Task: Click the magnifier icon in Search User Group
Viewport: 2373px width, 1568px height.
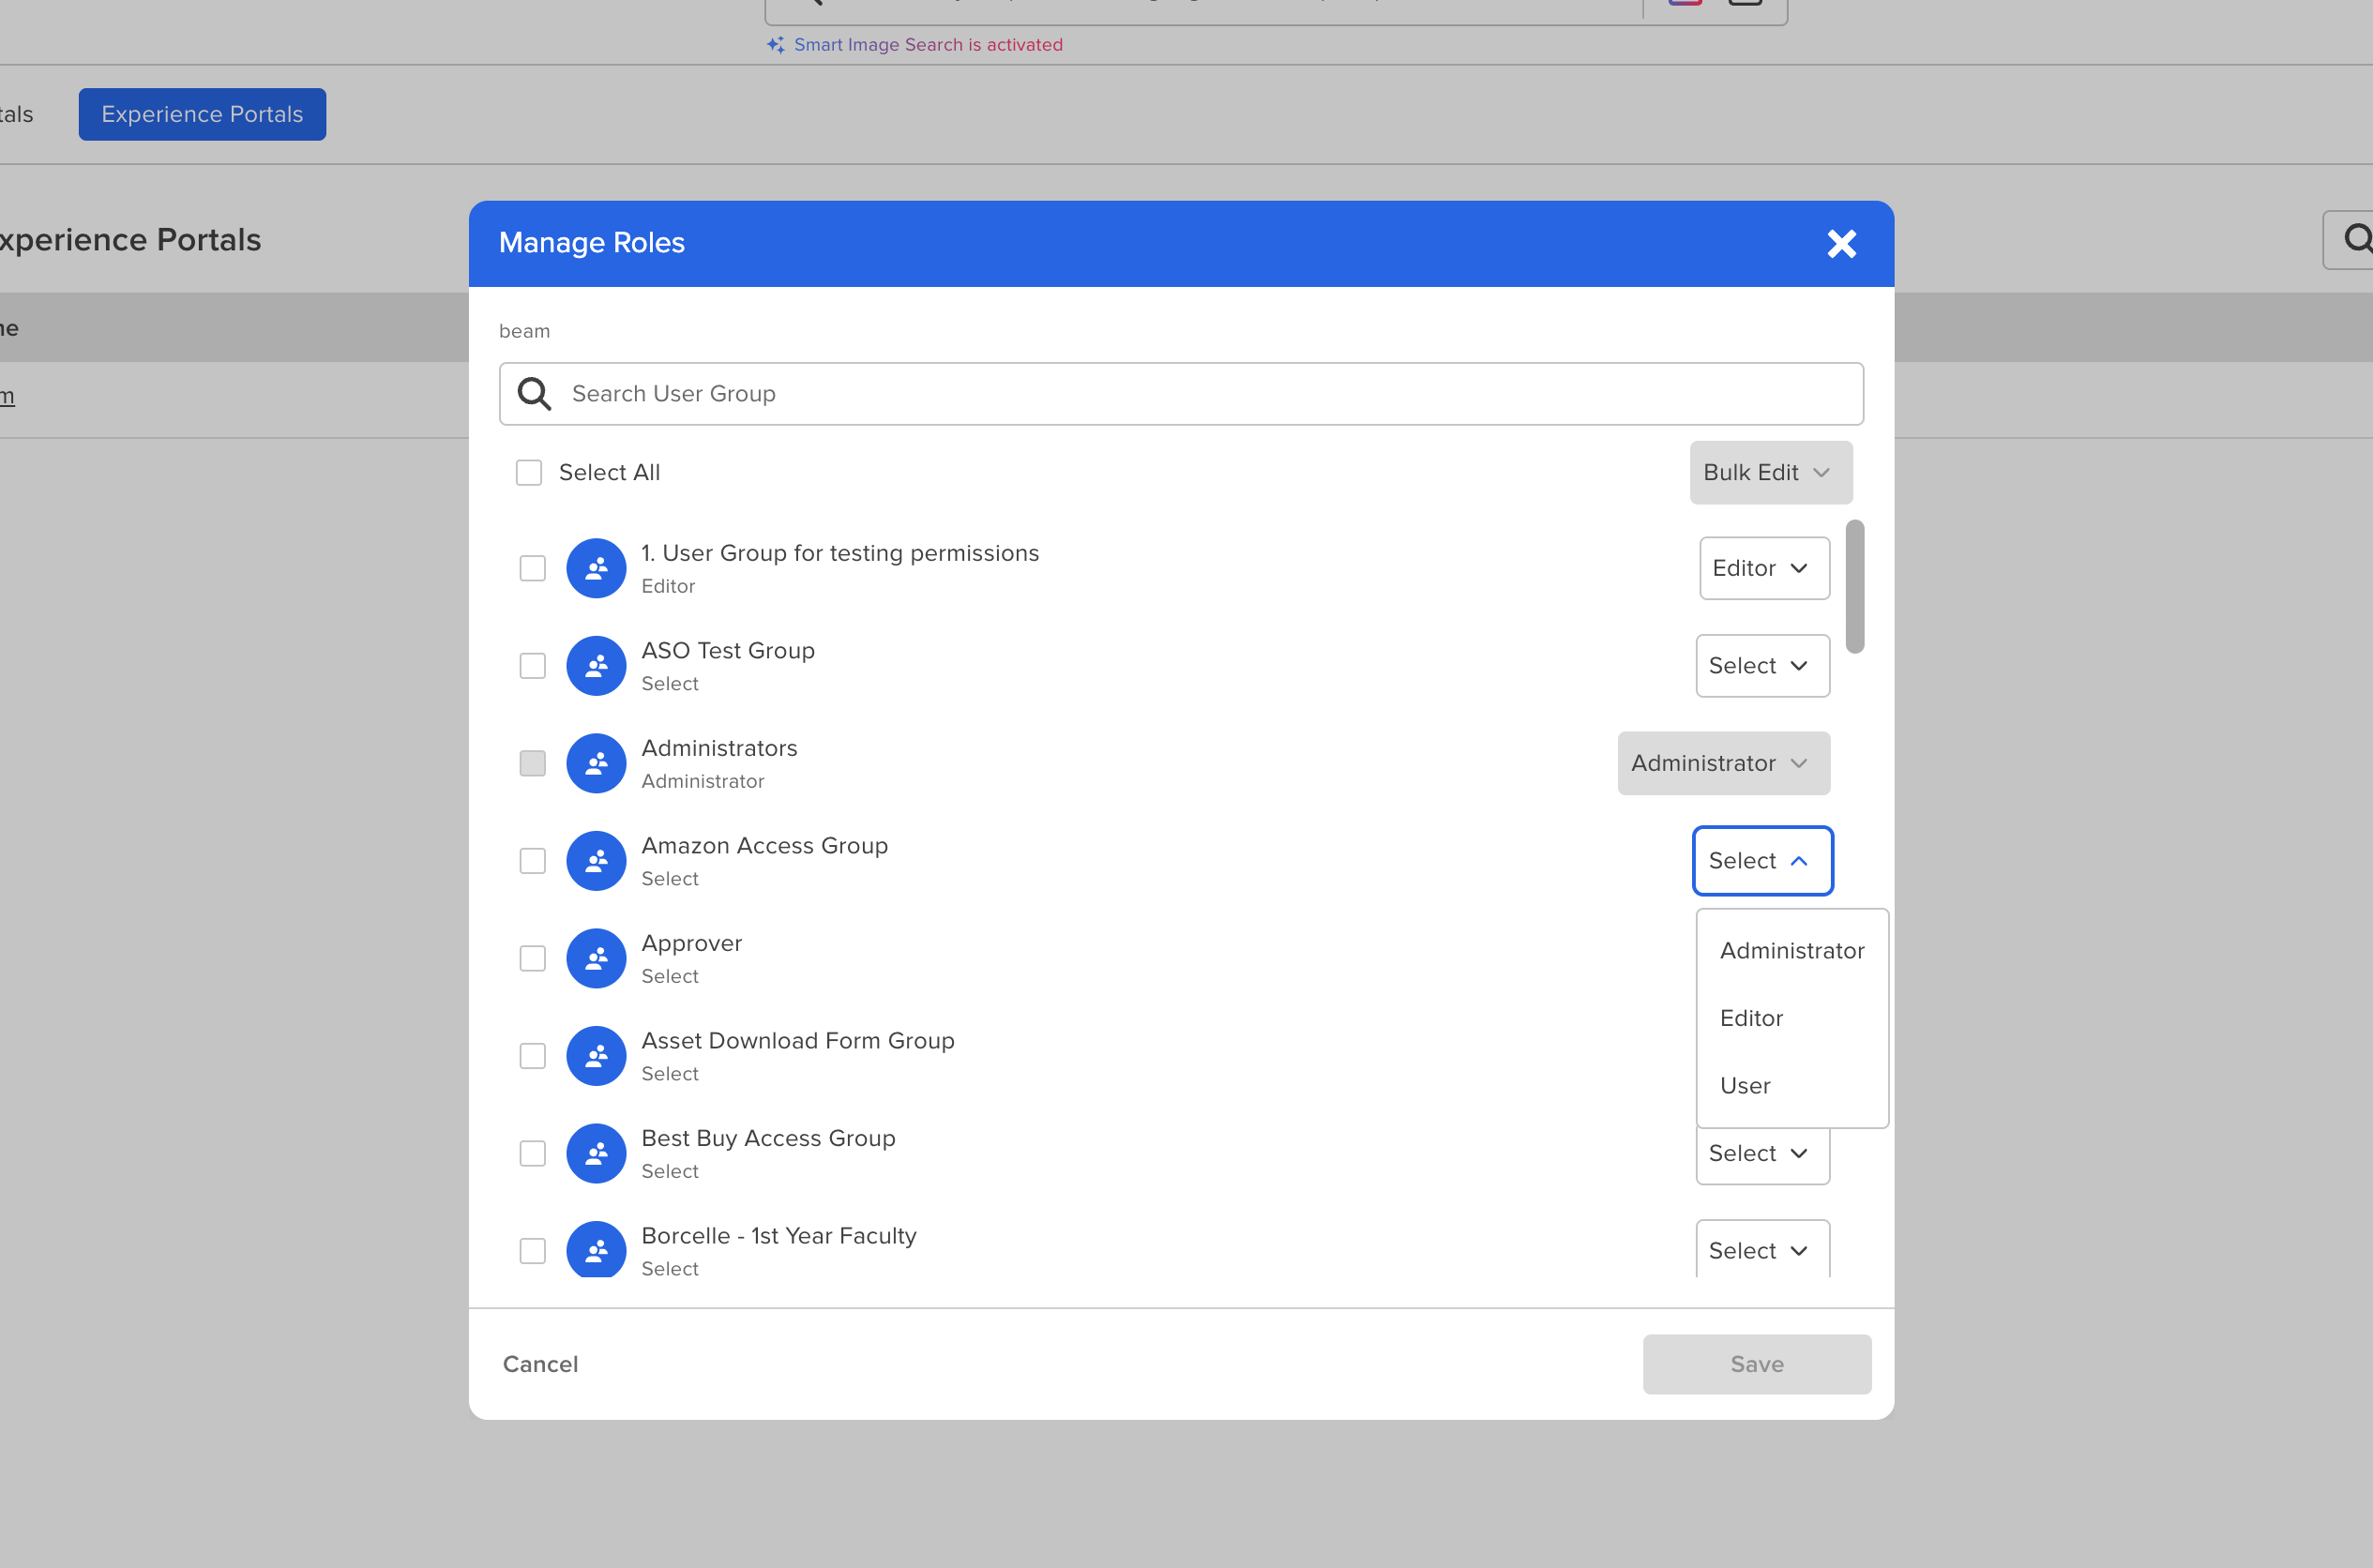Action: click(534, 394)
